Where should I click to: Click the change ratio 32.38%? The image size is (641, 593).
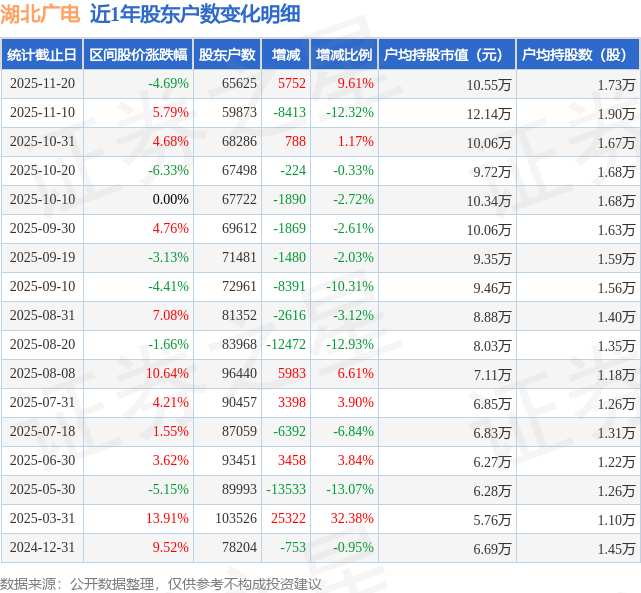352,519
